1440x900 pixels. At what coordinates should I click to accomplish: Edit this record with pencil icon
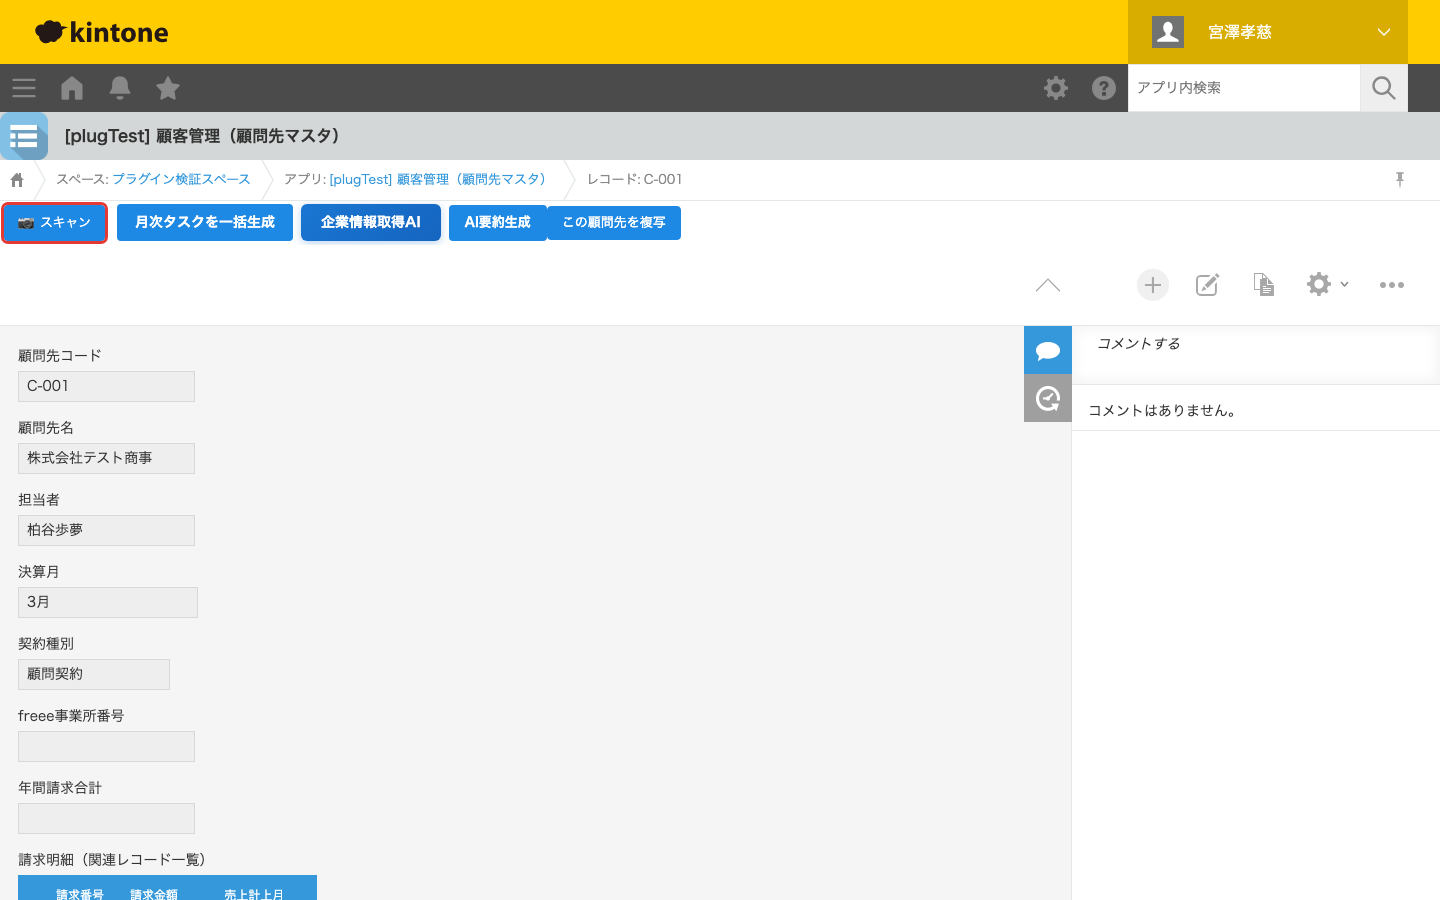click(x=1208, y=285)
